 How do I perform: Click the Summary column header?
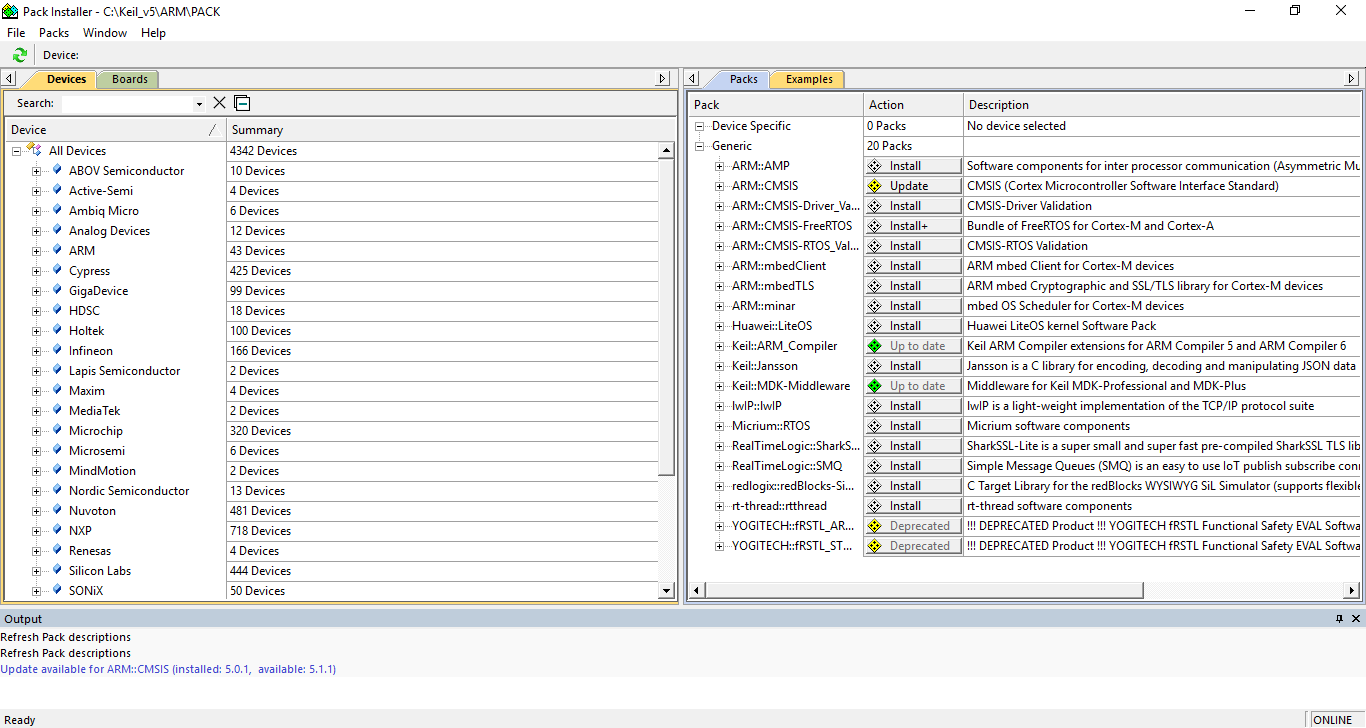(x=451, y=130)
